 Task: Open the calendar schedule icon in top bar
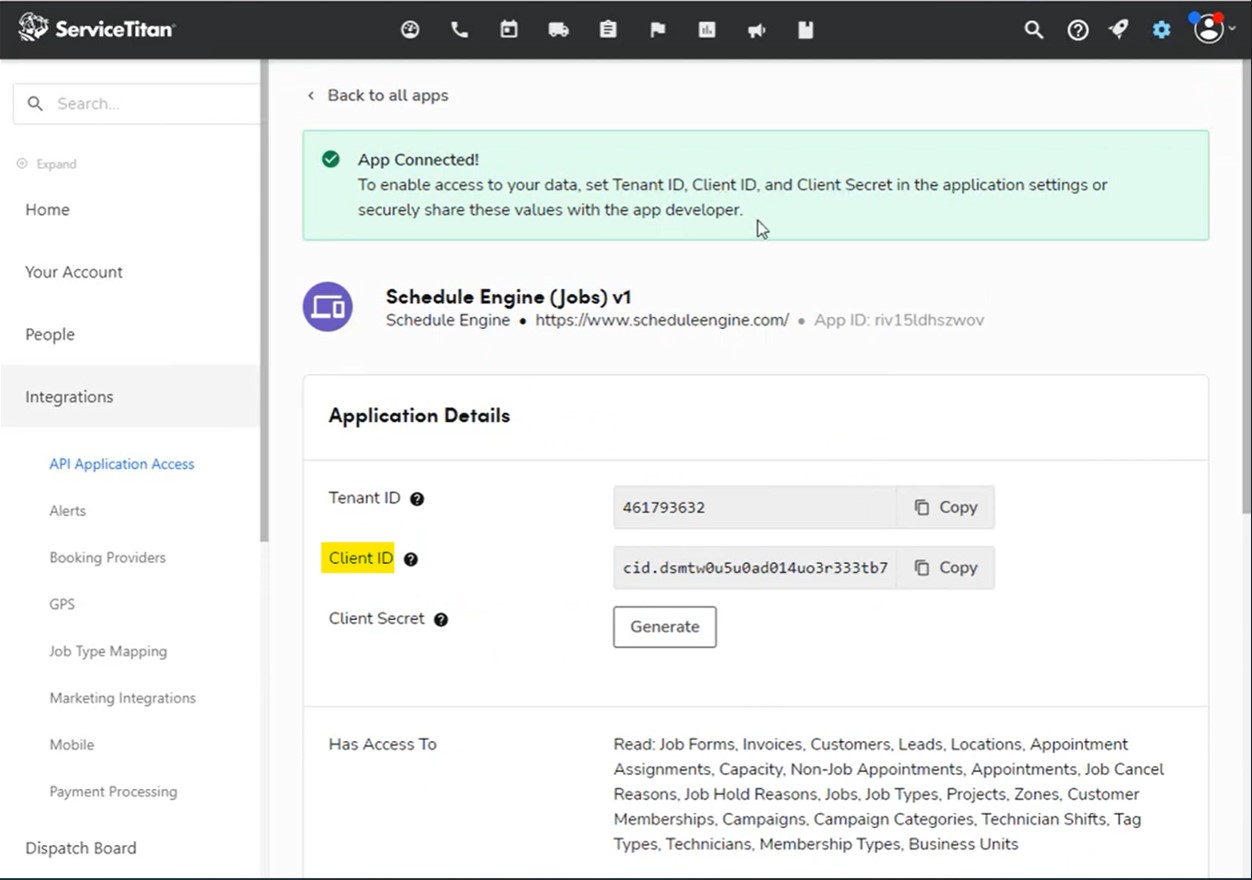click(x=509, y=30)
